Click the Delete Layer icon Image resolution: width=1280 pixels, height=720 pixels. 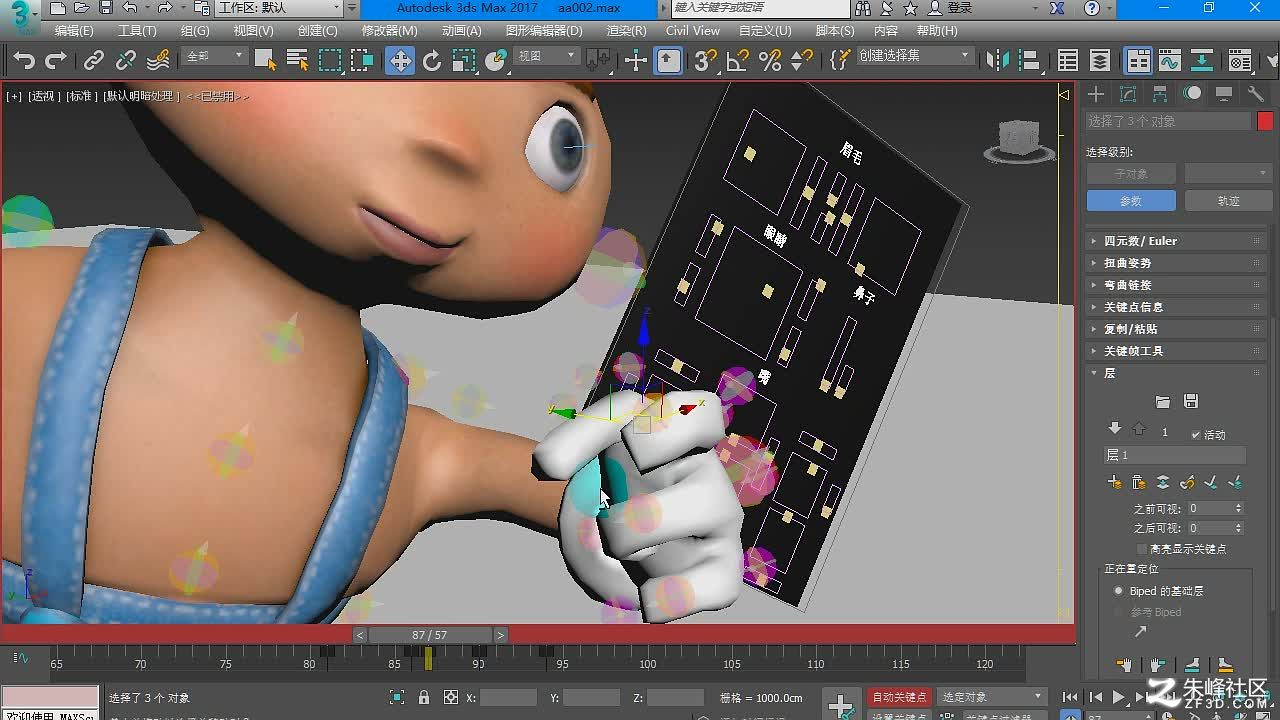coord(1139,483)
